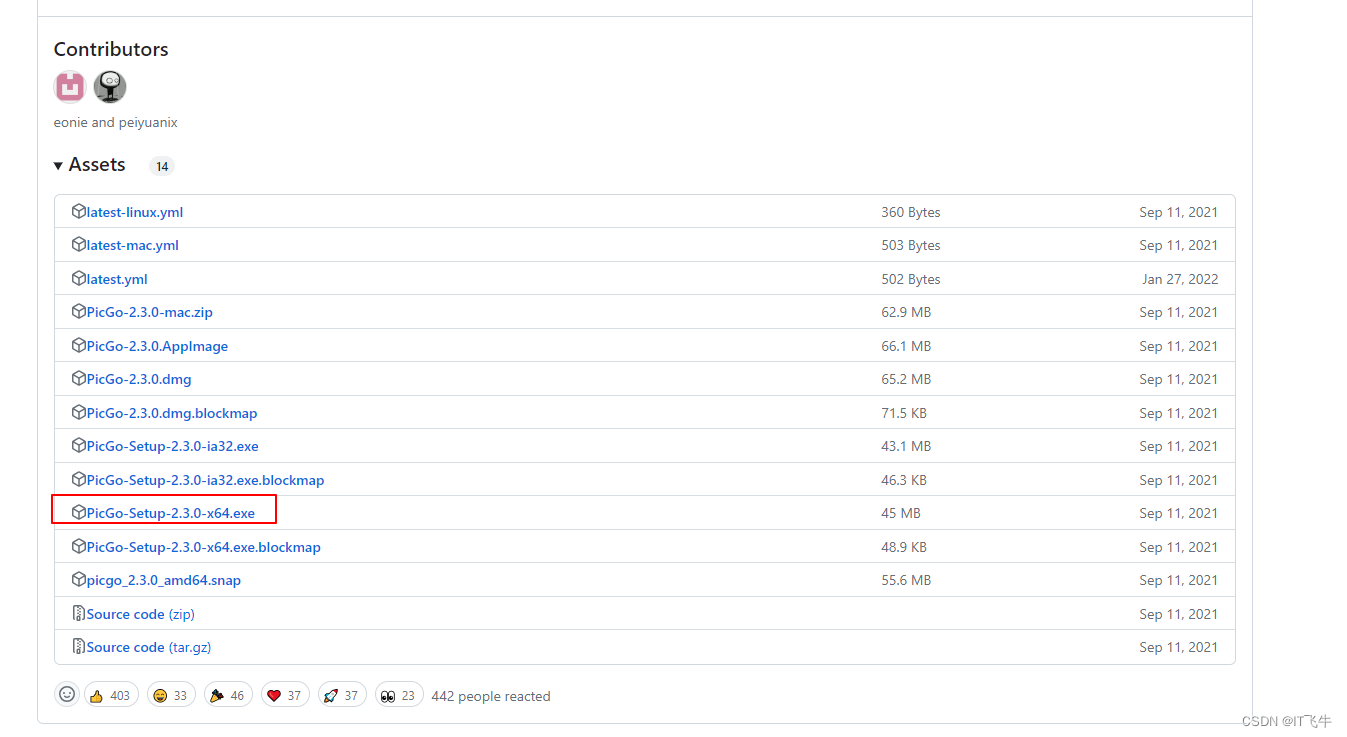Image resolution: width=1347 pixels, height=737 pixels.
Task: Click the Assets count badge 14
Action: (162, 167)
